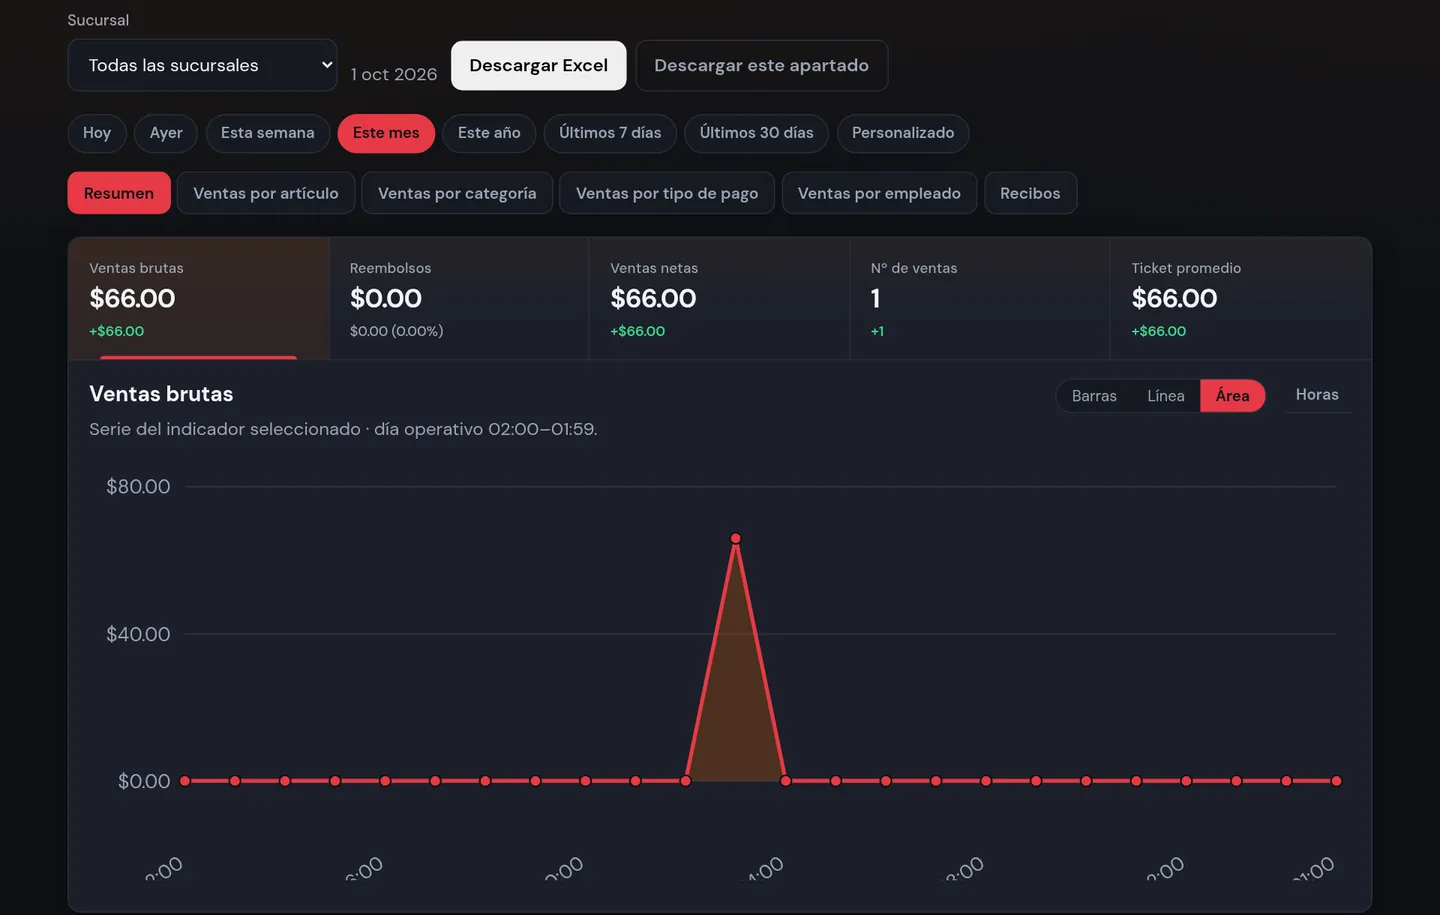
Task: Select the Esta semana filter
Action: [267, 133]
